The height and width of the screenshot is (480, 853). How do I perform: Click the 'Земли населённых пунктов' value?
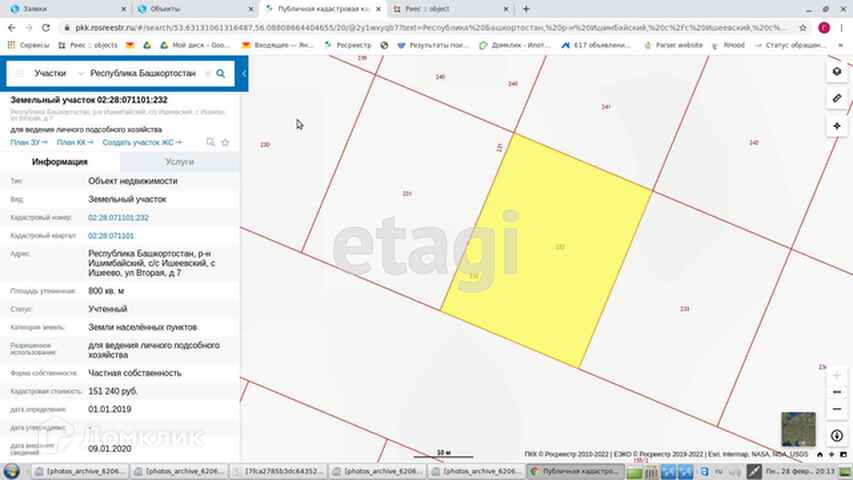tap(143, 327)
